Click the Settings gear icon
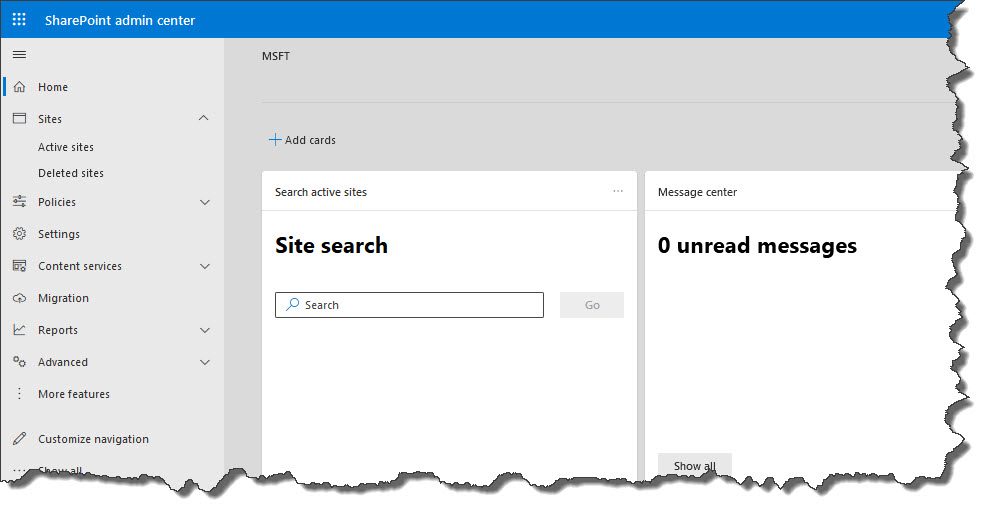 tap(20, 233)
